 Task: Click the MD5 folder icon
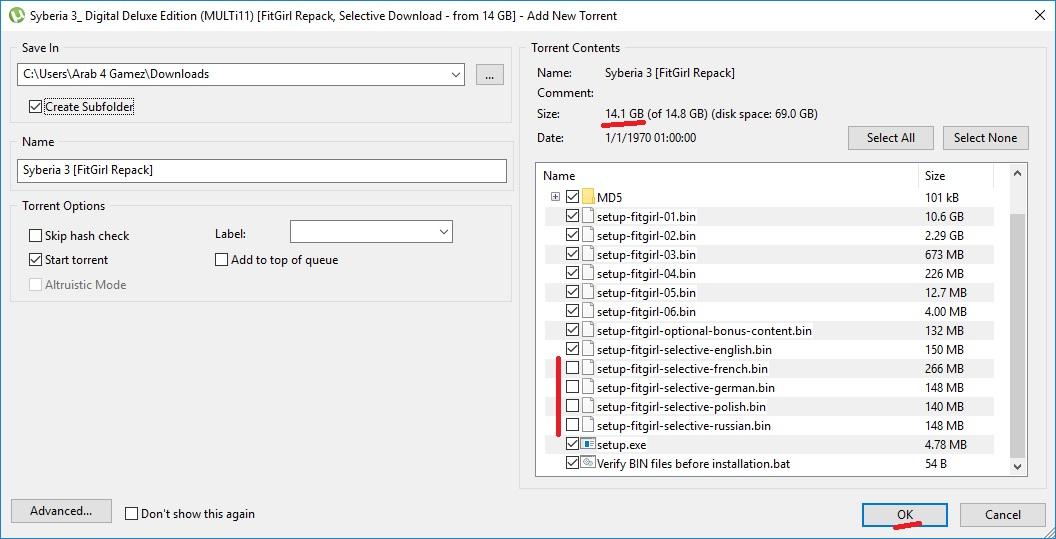click(588, 197)
